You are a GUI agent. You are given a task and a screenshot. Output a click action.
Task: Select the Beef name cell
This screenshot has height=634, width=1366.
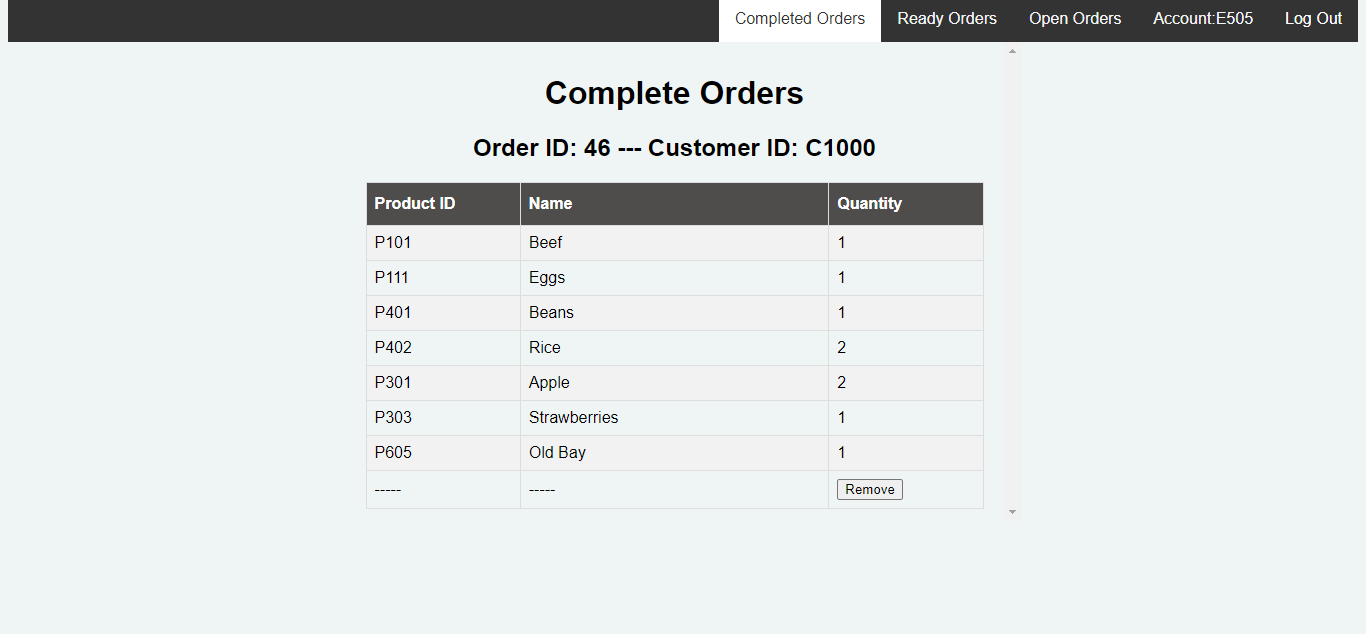[674, 243]
